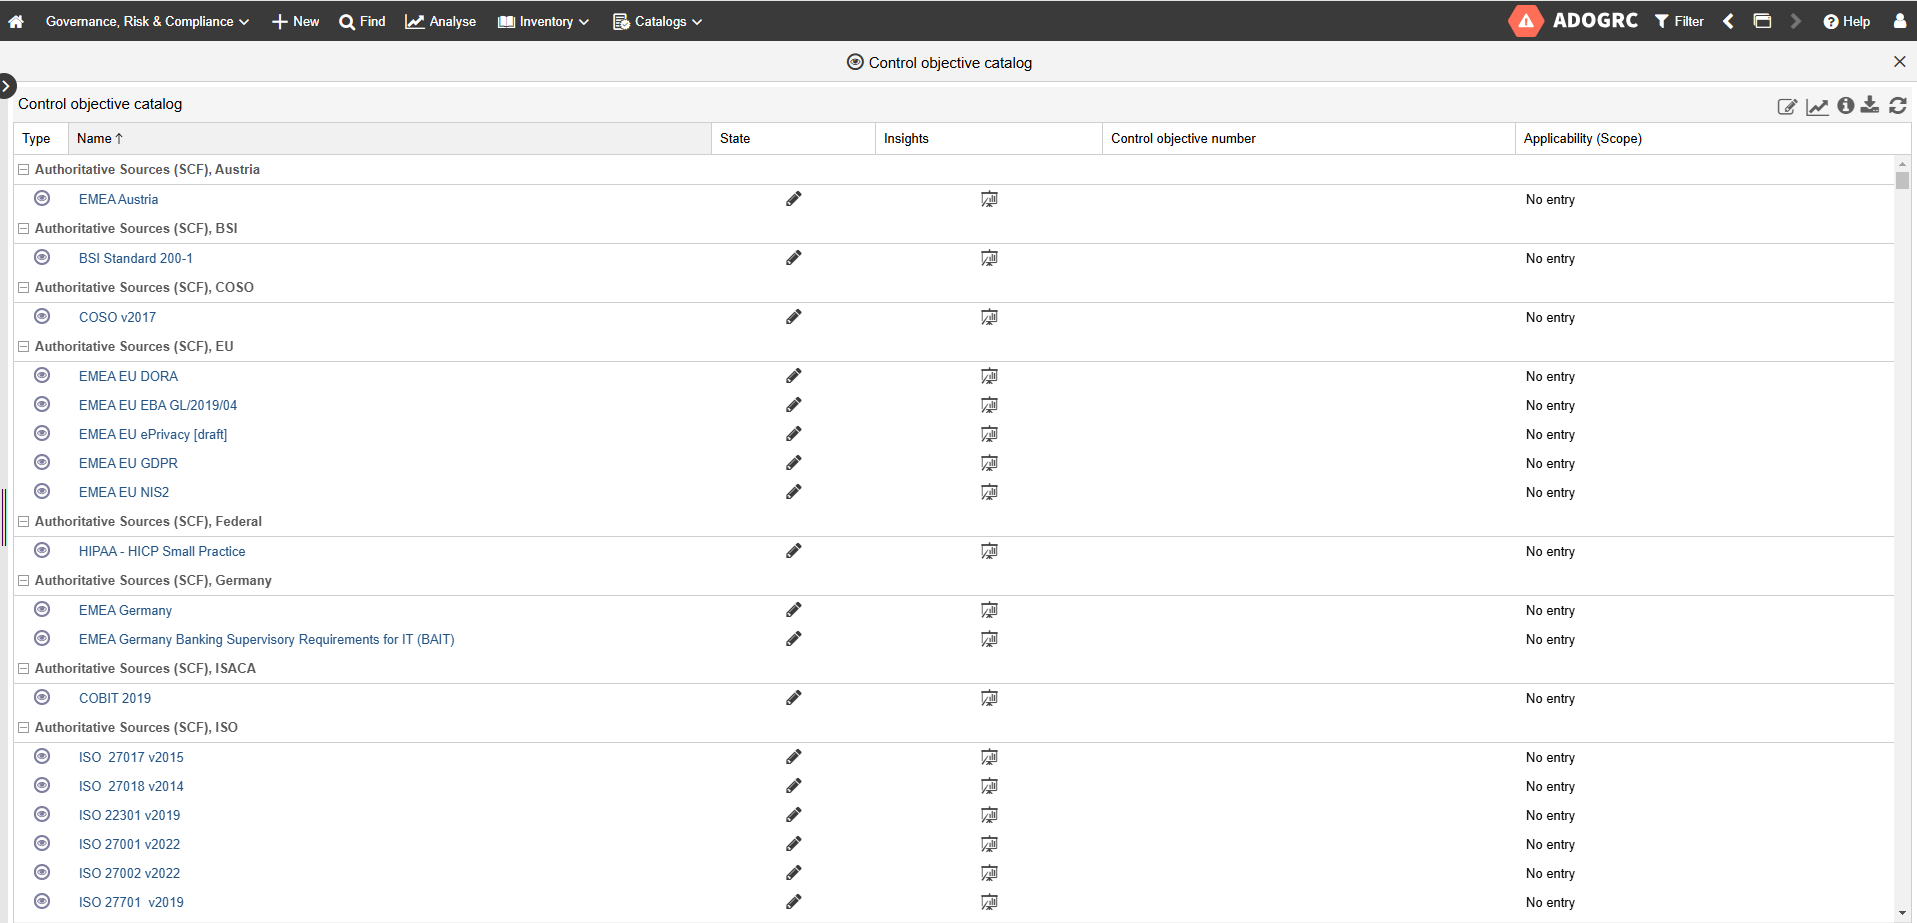Click the scrollbar down arrow
This screenshot has height=923, width=1917.
coord(1902,913)
